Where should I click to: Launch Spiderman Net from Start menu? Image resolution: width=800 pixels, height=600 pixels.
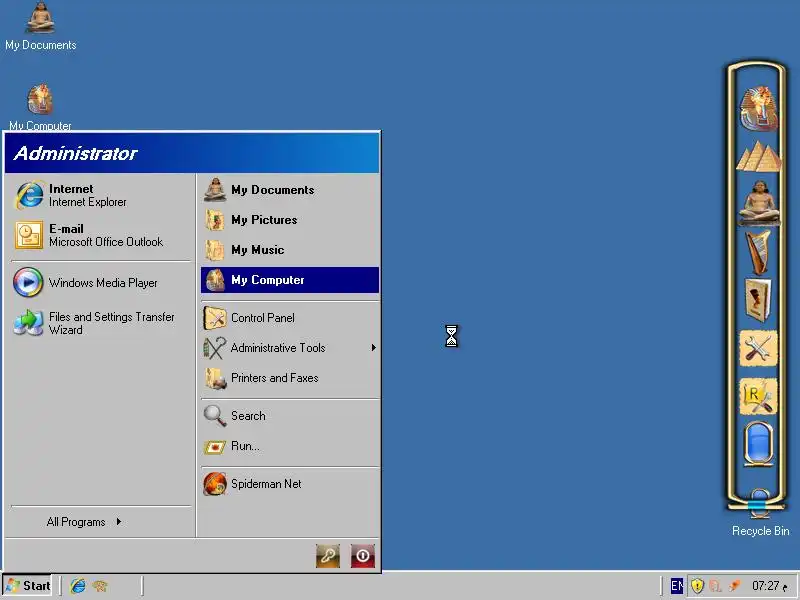290,484
